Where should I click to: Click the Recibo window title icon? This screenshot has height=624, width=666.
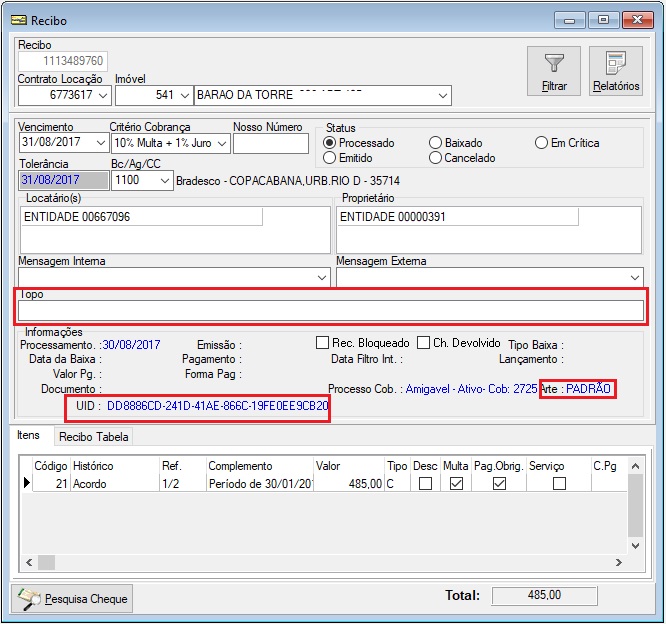point(17,19)
